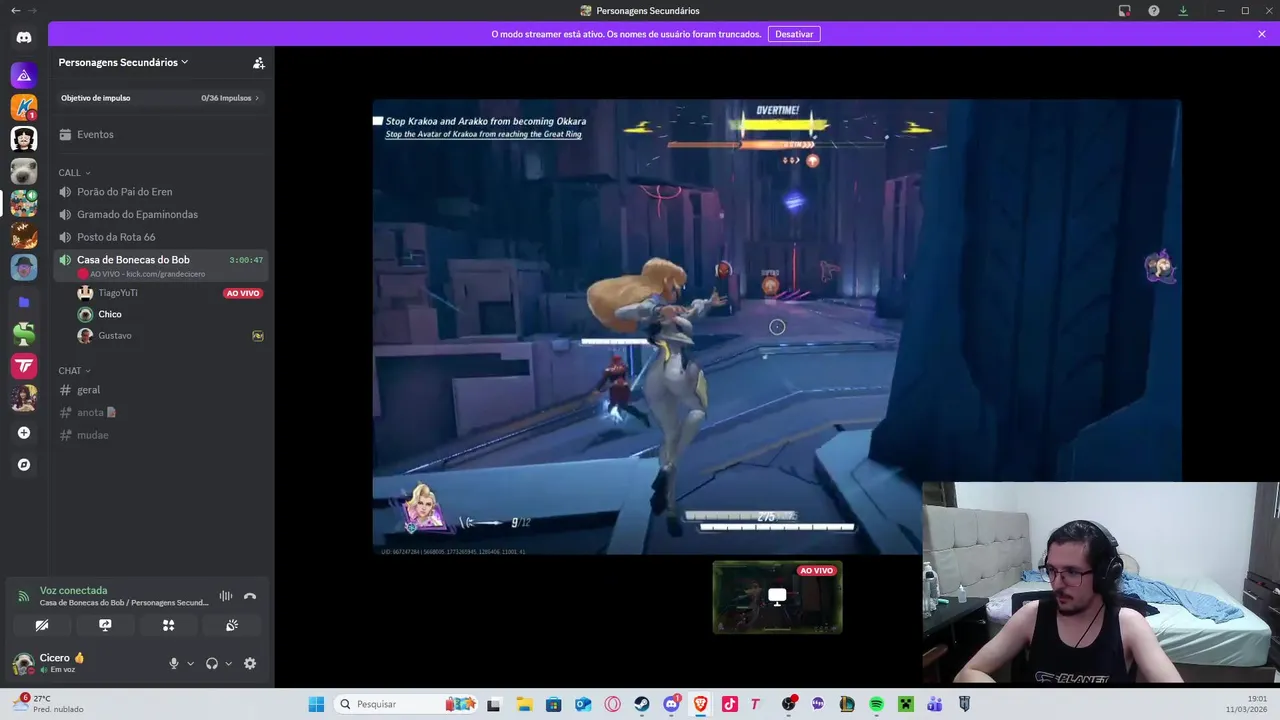The width and height of the screenshot is (1280, 720).
Task: Expand the Objetivo de impulso boost arrow
Action: tap(257, 98)
